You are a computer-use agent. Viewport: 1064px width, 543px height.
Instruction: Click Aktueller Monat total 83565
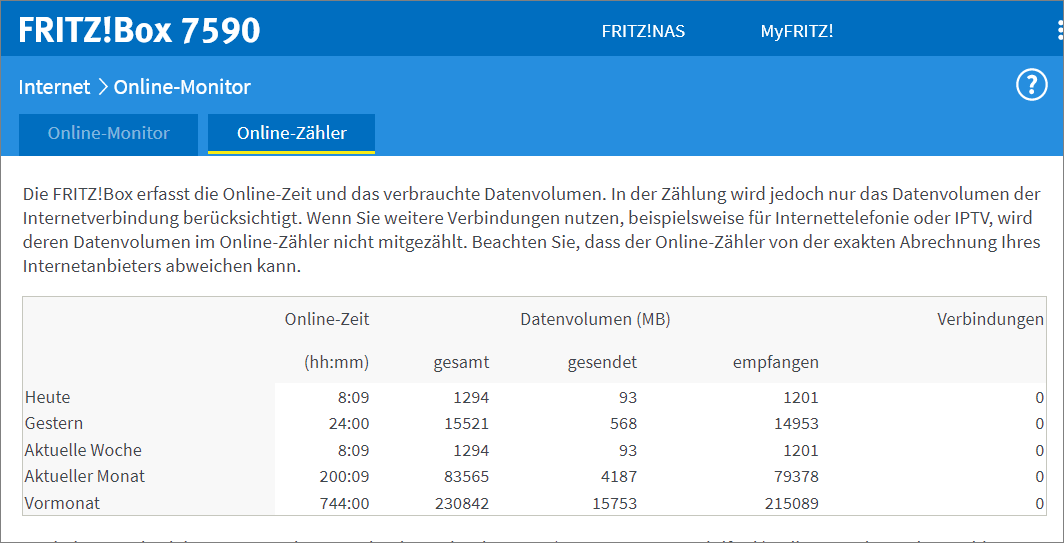click(467, 476)
